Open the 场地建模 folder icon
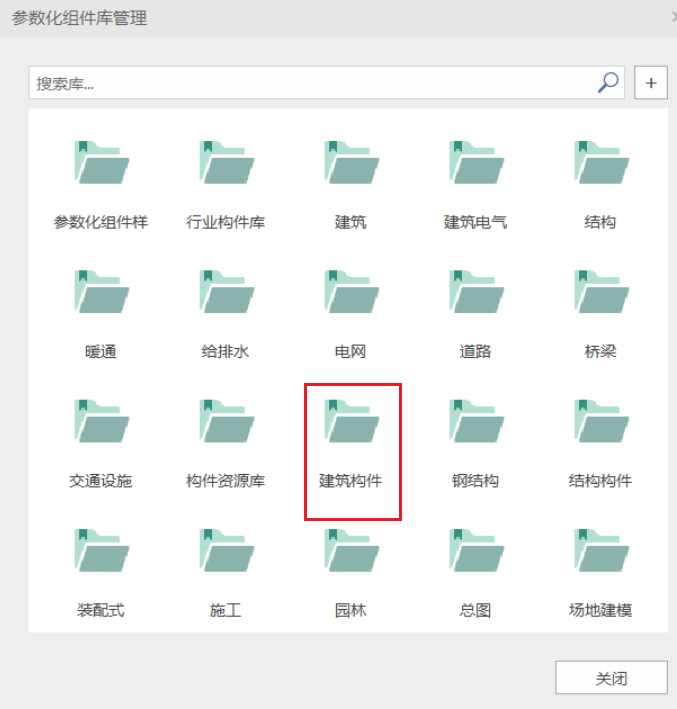 click(601, 550)
